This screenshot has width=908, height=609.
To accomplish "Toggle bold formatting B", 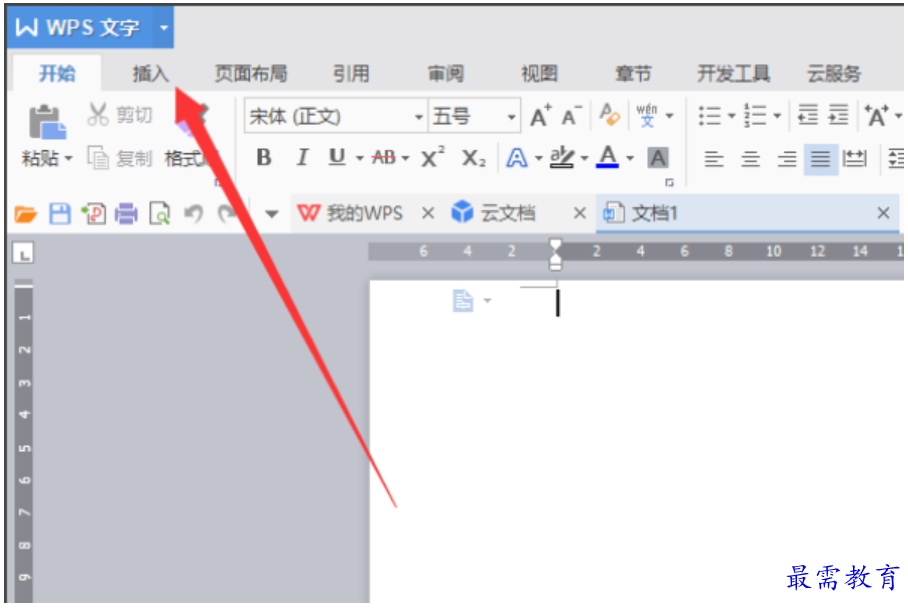I will click(x=264, y=157).
